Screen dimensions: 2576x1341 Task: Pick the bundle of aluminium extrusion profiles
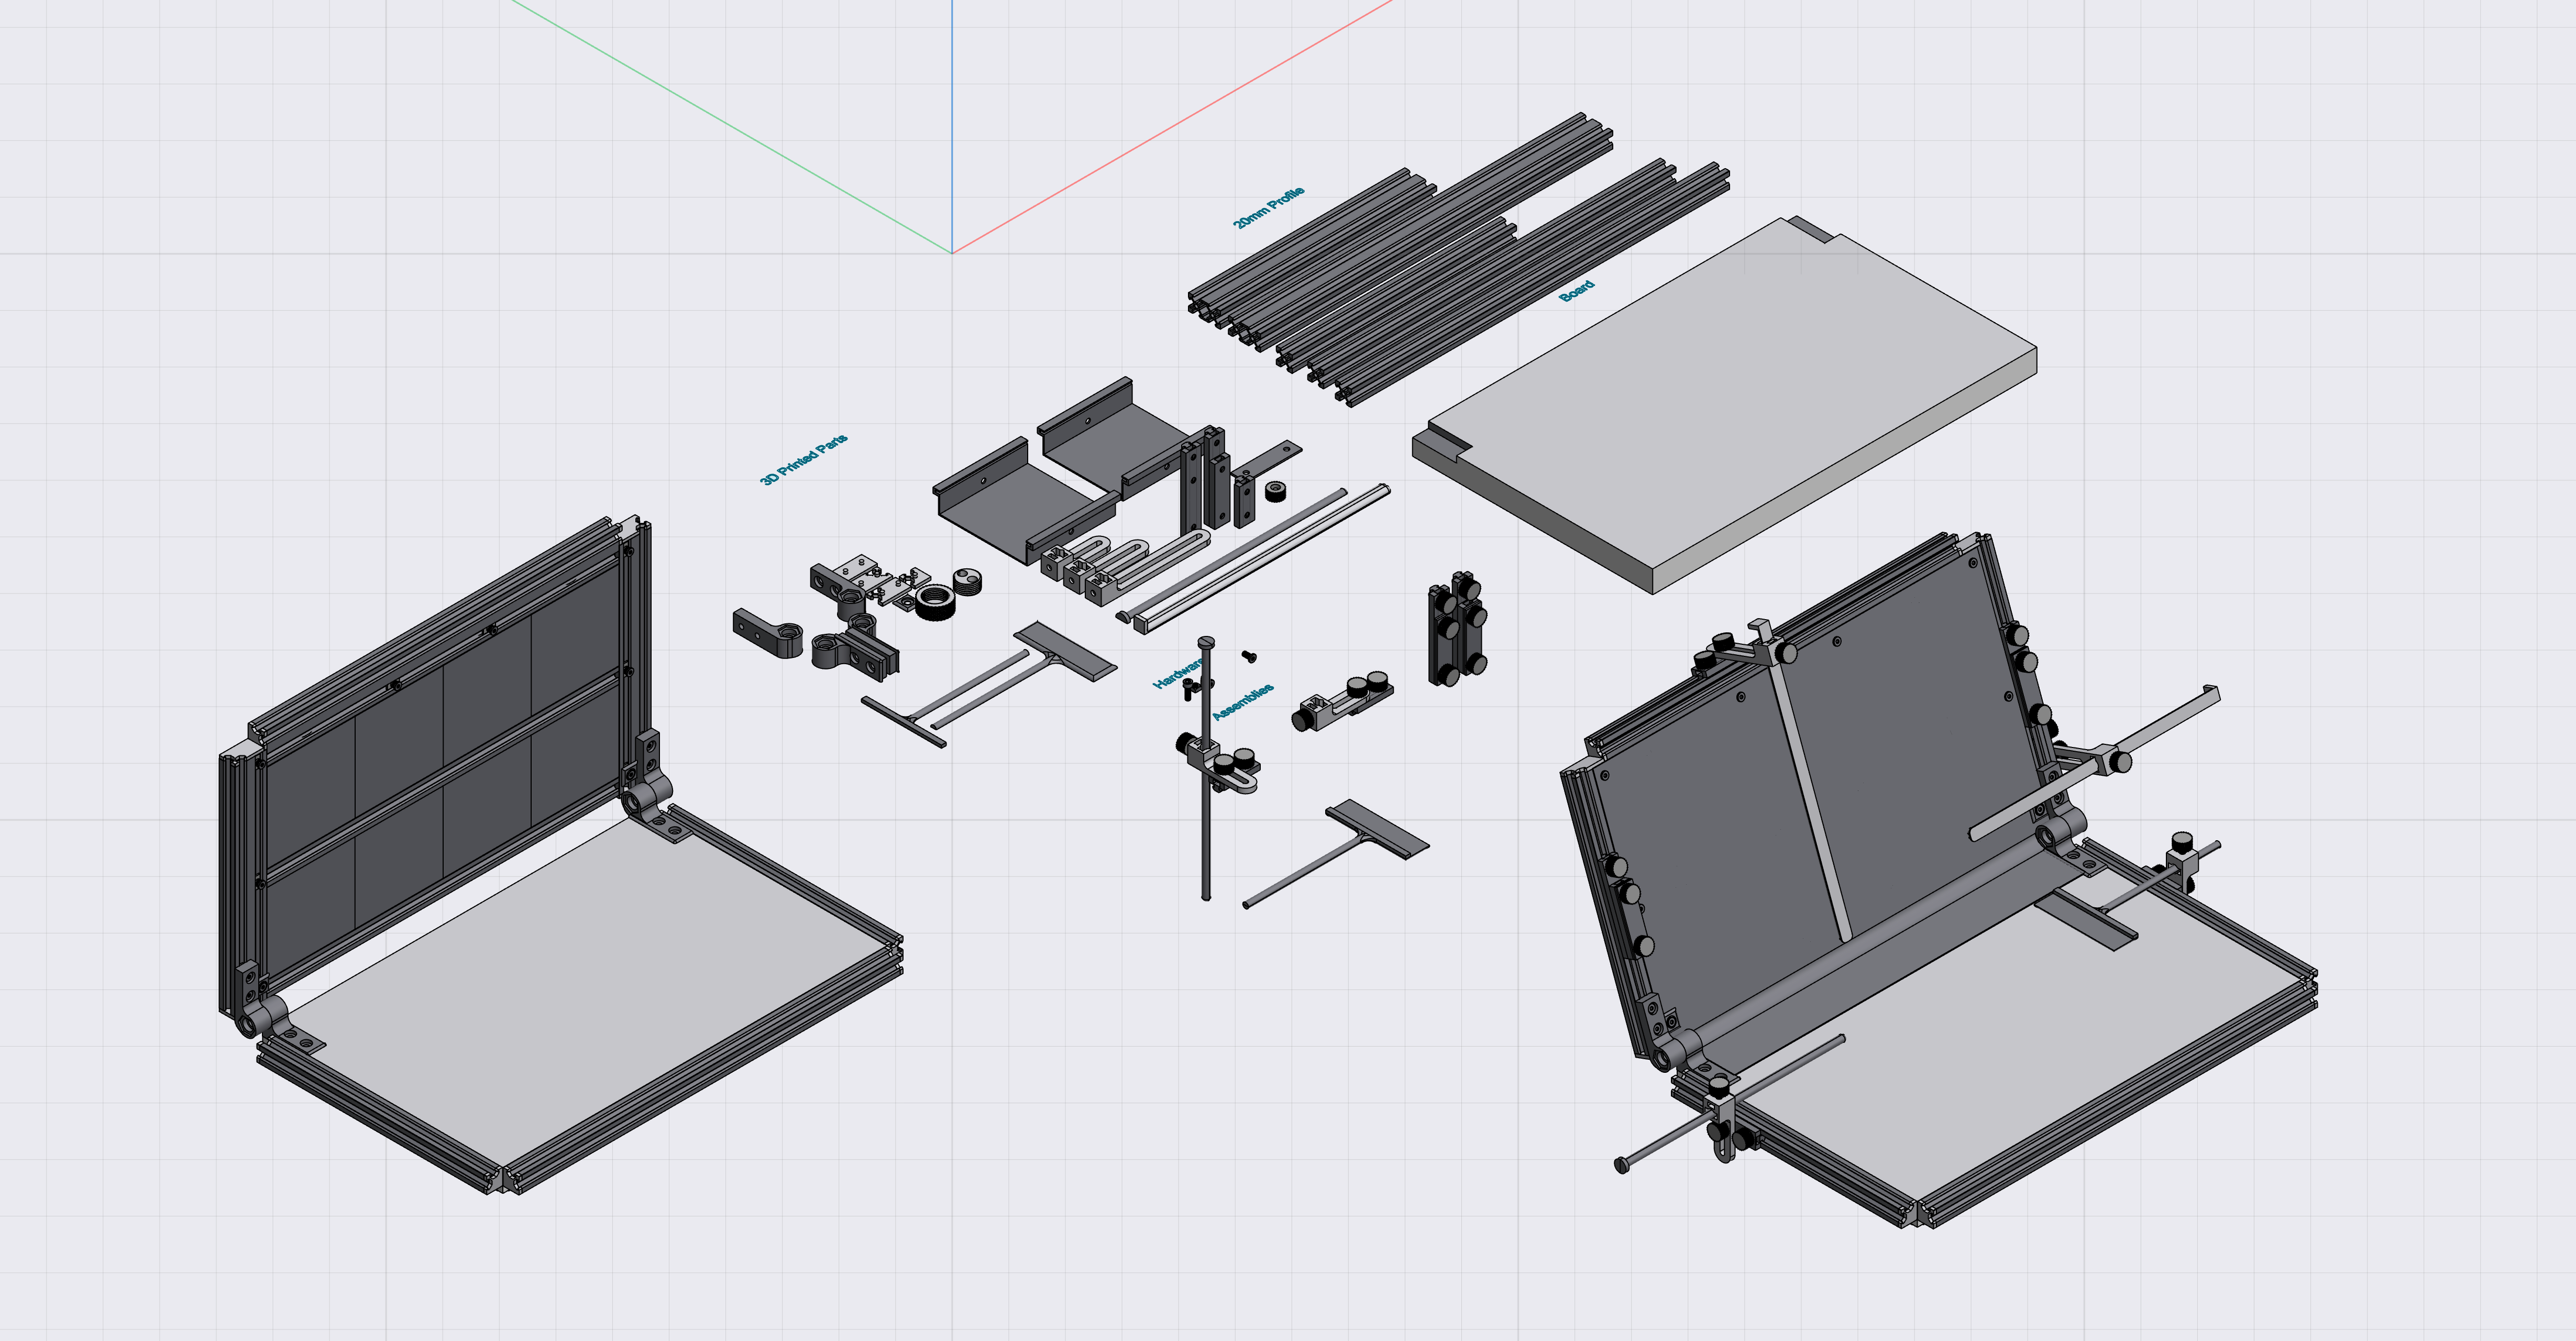tap(1459, 260)
